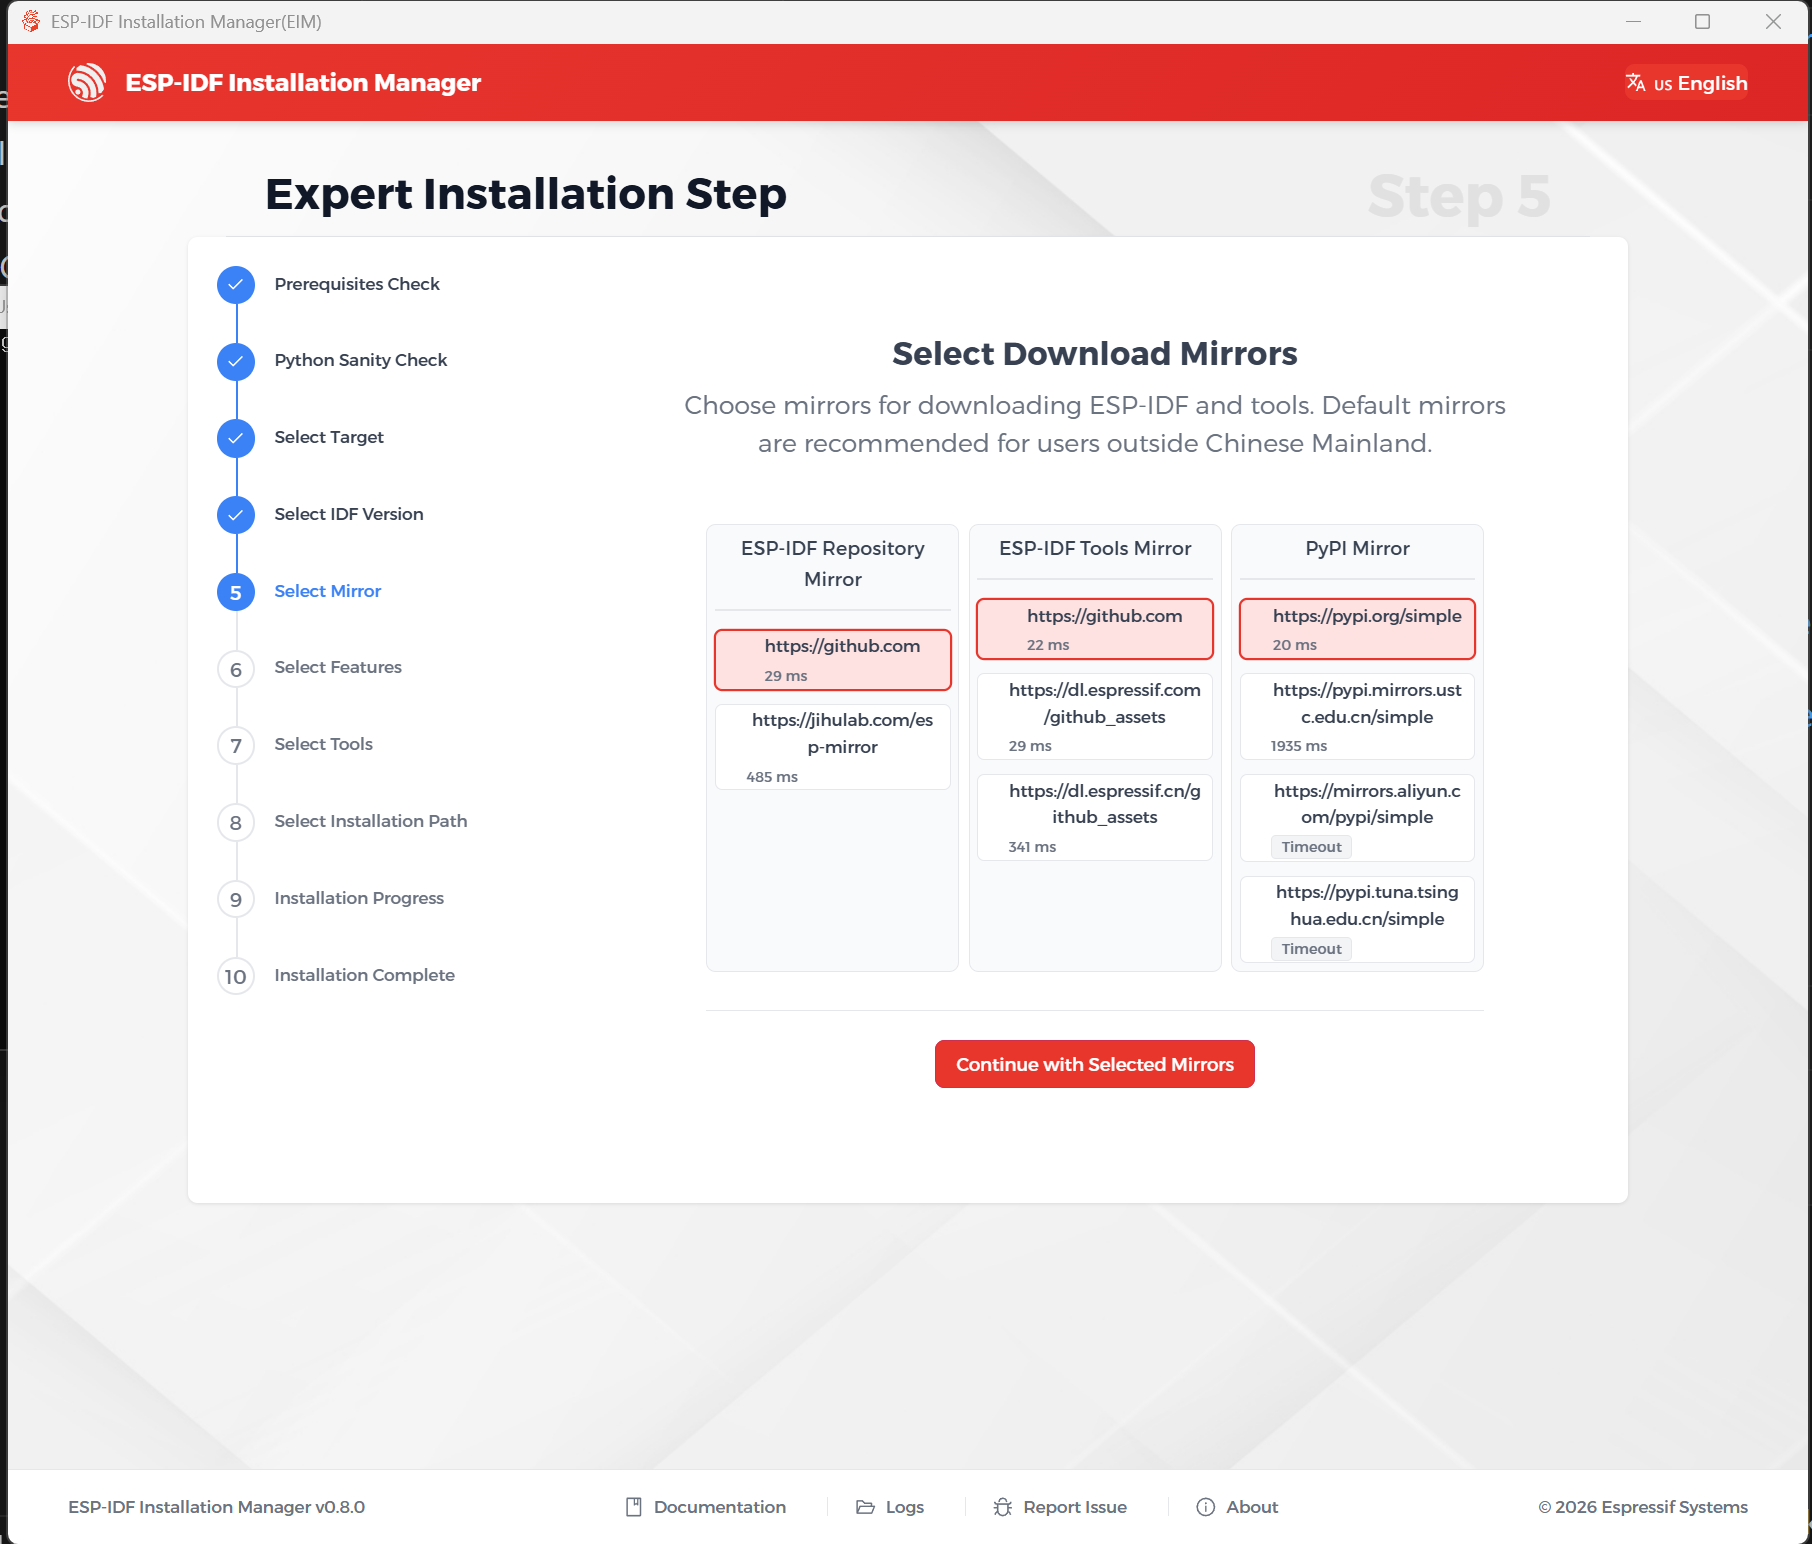Click the Report Issue bug icon
This screenshot has width=1812, height=1544.
pyautogui.click(x=1003, y=1507)
